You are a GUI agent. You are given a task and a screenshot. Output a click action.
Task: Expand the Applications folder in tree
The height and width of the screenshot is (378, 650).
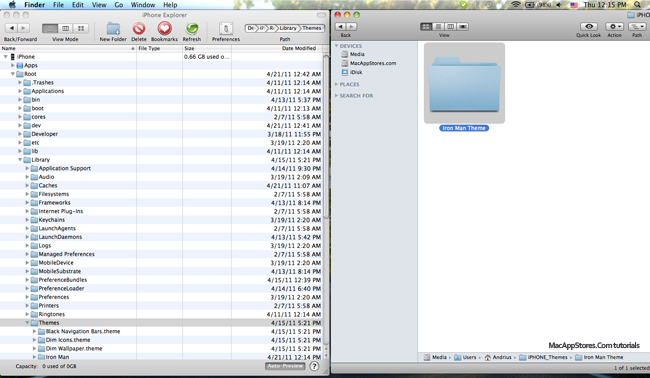(20, 91)
